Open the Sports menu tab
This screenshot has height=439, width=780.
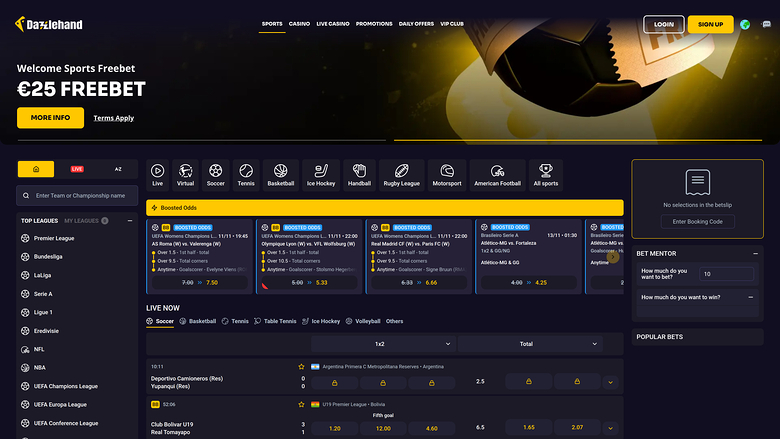[x=272, y=24]
